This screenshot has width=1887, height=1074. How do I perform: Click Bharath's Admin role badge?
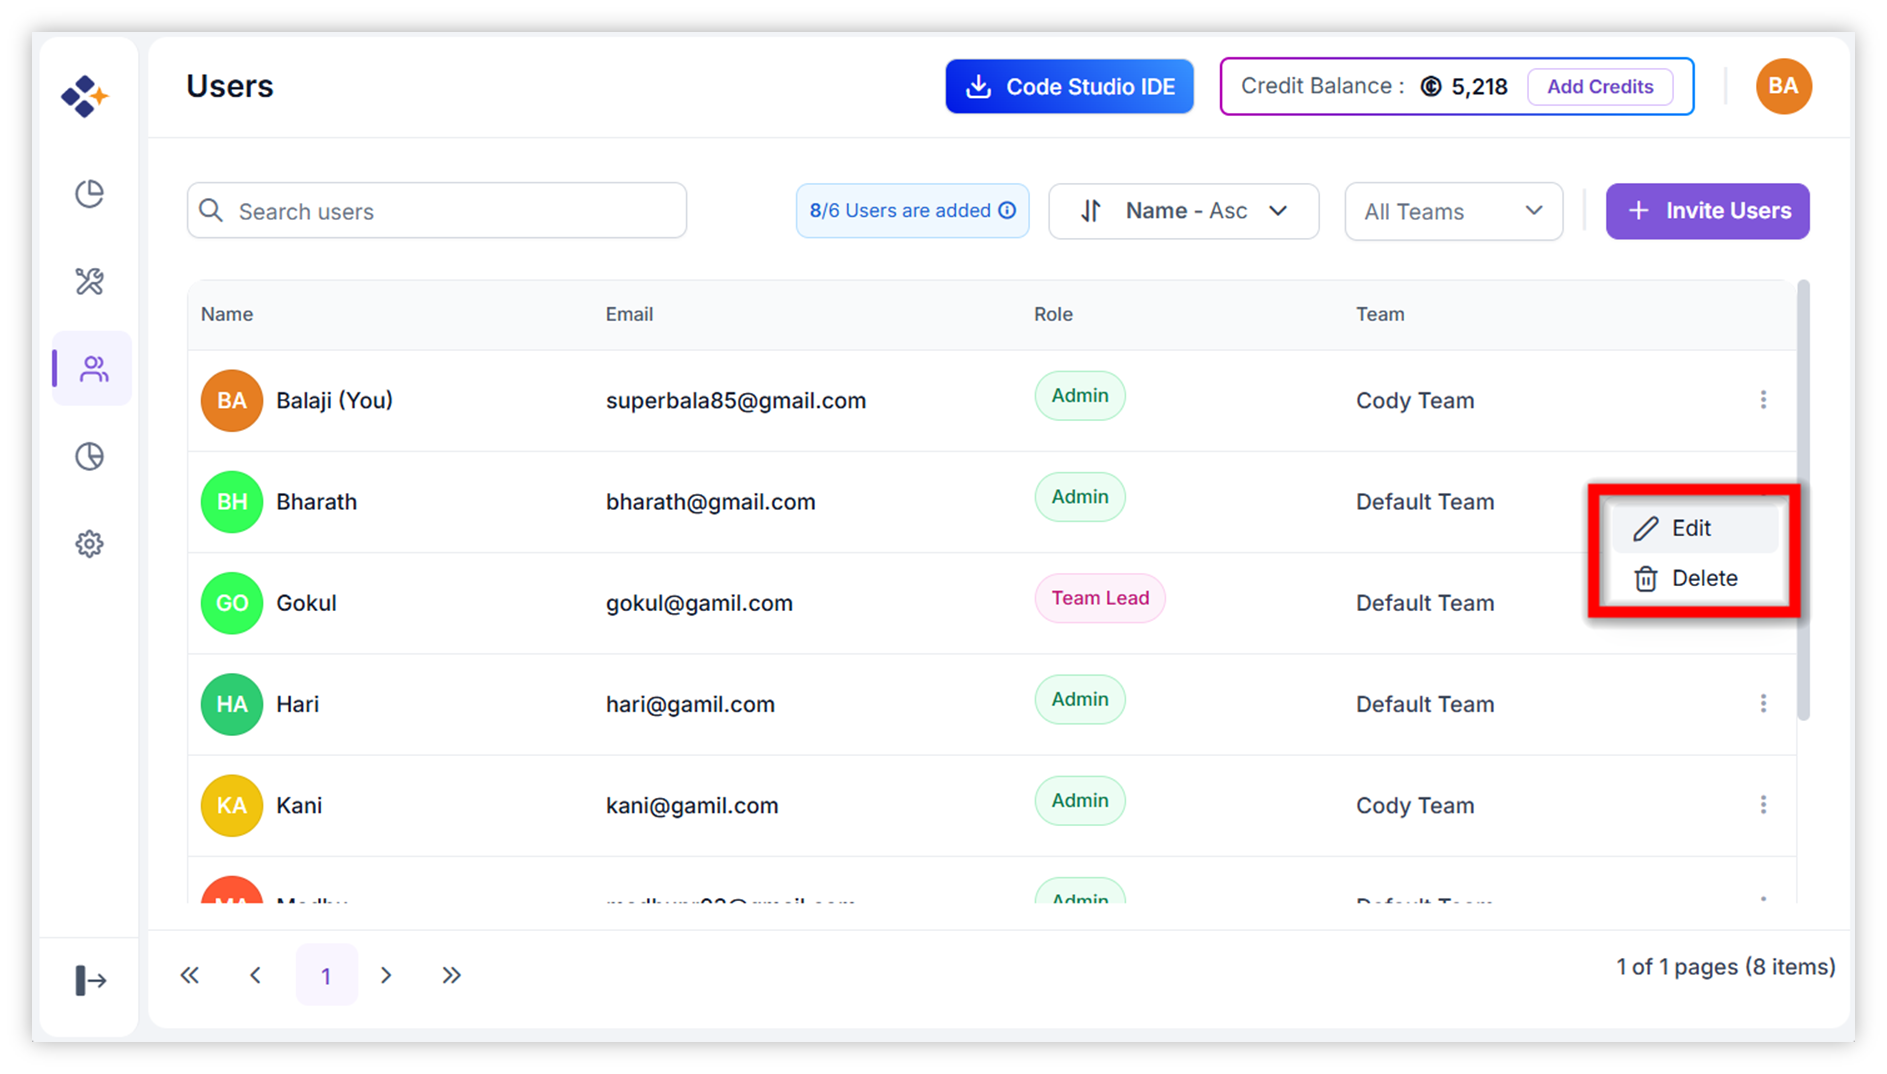(1080, 497)
